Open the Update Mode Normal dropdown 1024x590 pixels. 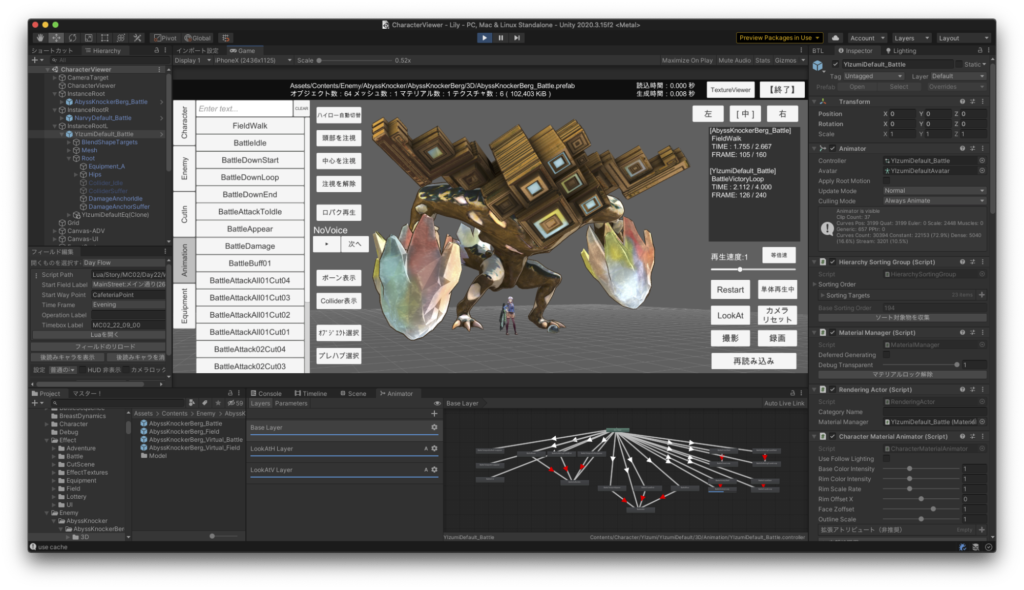tap(934, 191)
